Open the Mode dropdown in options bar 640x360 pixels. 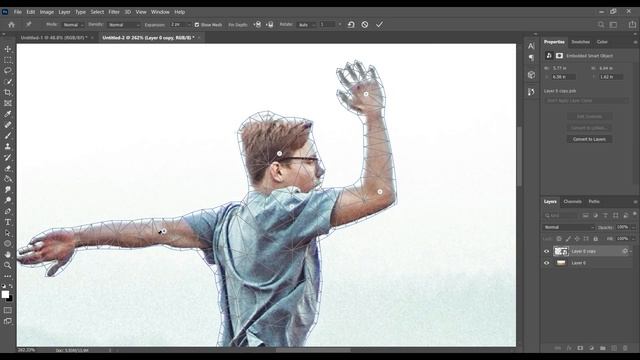(73, 25)
